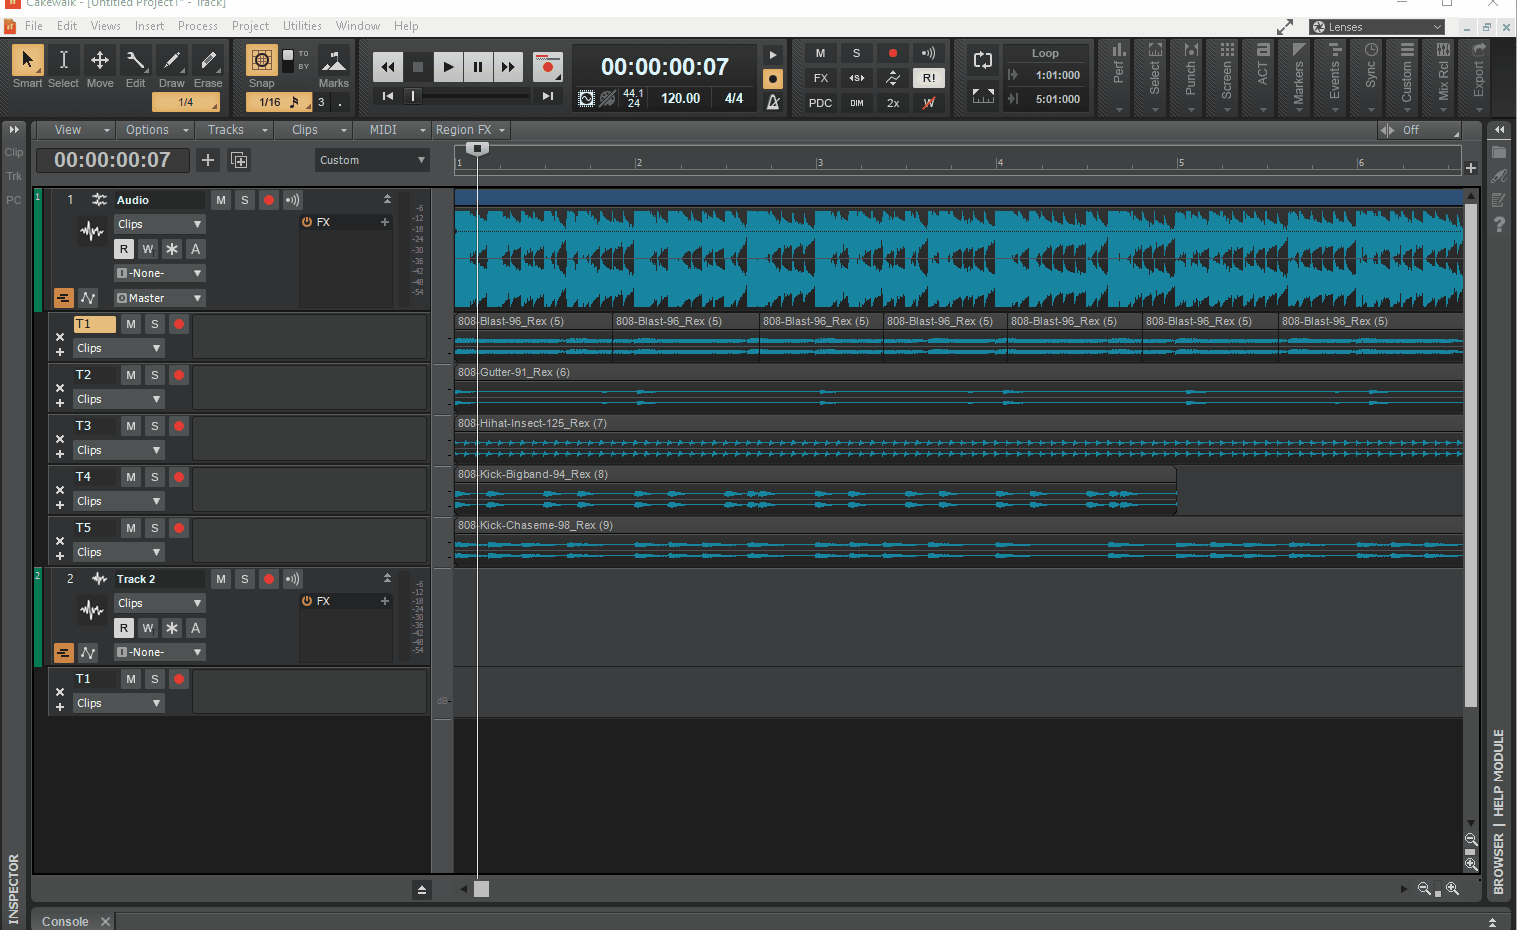Screen dimensions: 1517x930
Task: Solo take lane T3
Action: point(155,426)
